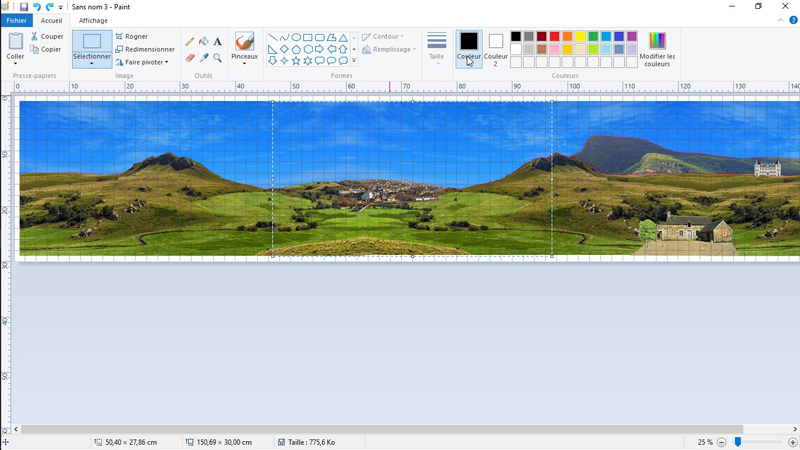Choose the Fill bucket tool
800x450 pixels.
[x=204, y=42]
